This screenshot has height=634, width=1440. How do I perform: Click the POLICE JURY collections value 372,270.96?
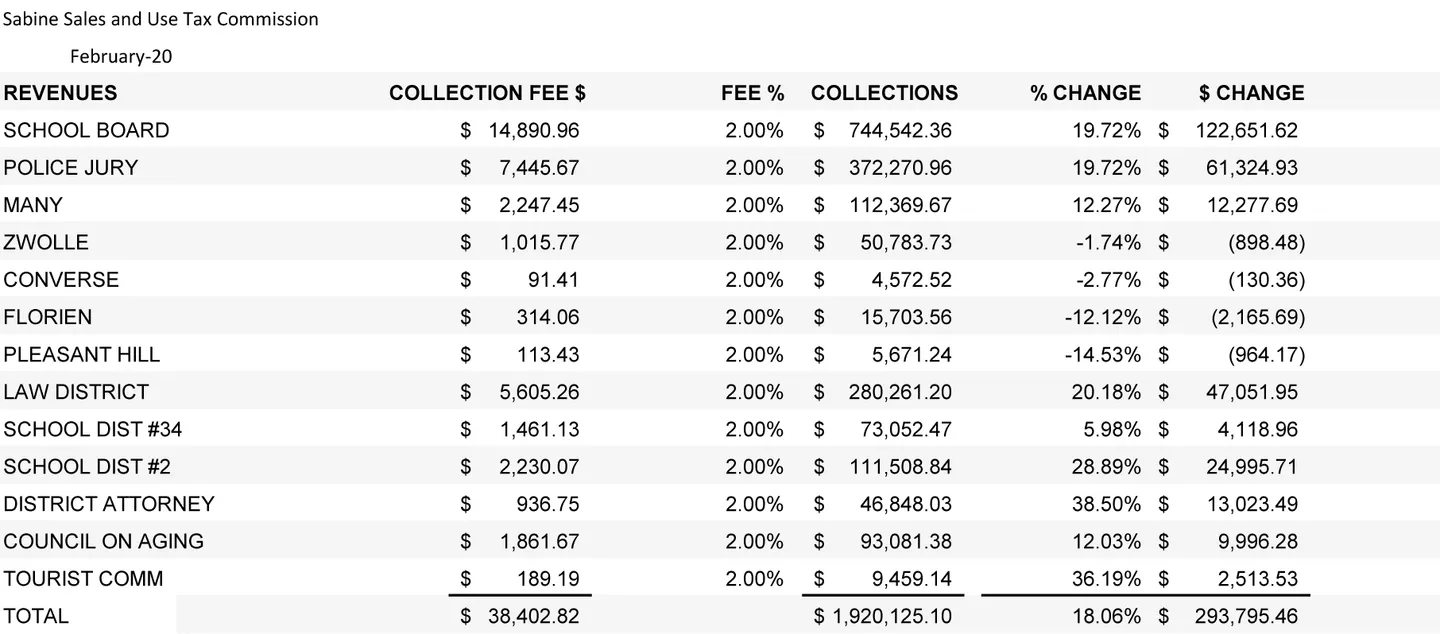900,168
